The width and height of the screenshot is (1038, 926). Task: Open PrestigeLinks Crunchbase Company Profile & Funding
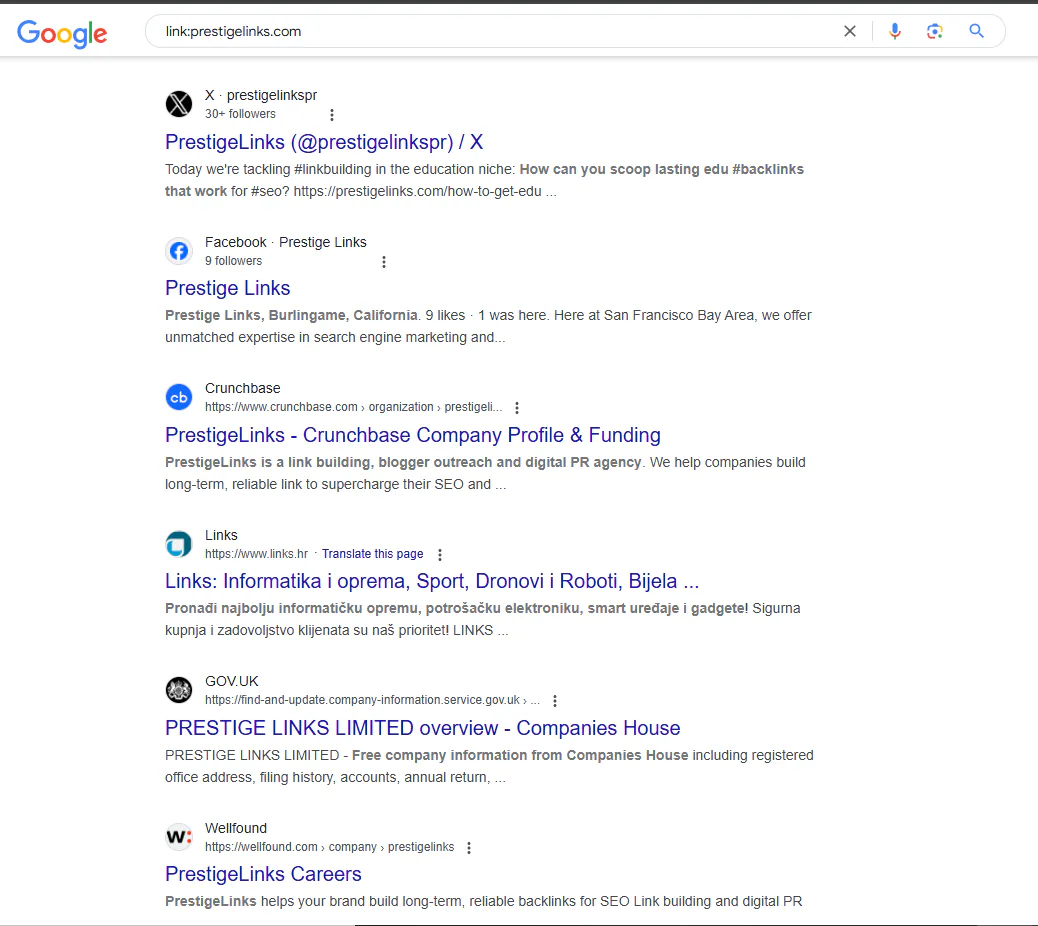coord(412,435)
